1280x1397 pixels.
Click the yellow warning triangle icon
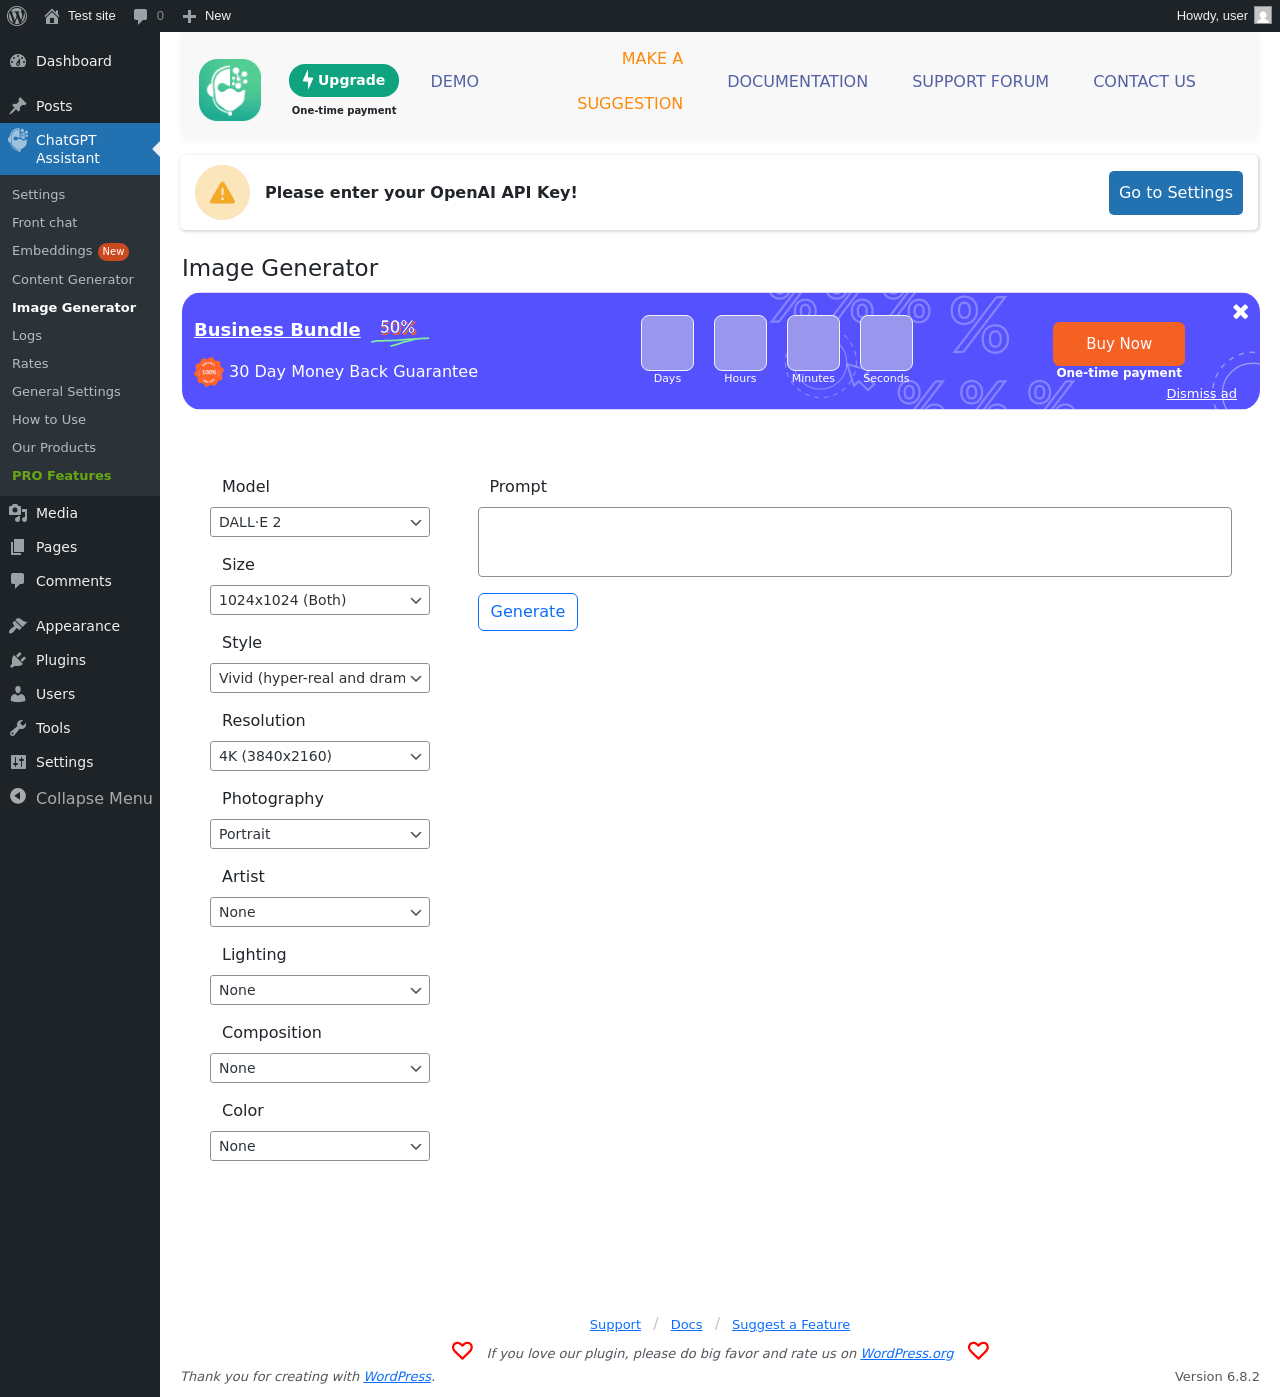(222, 193)
